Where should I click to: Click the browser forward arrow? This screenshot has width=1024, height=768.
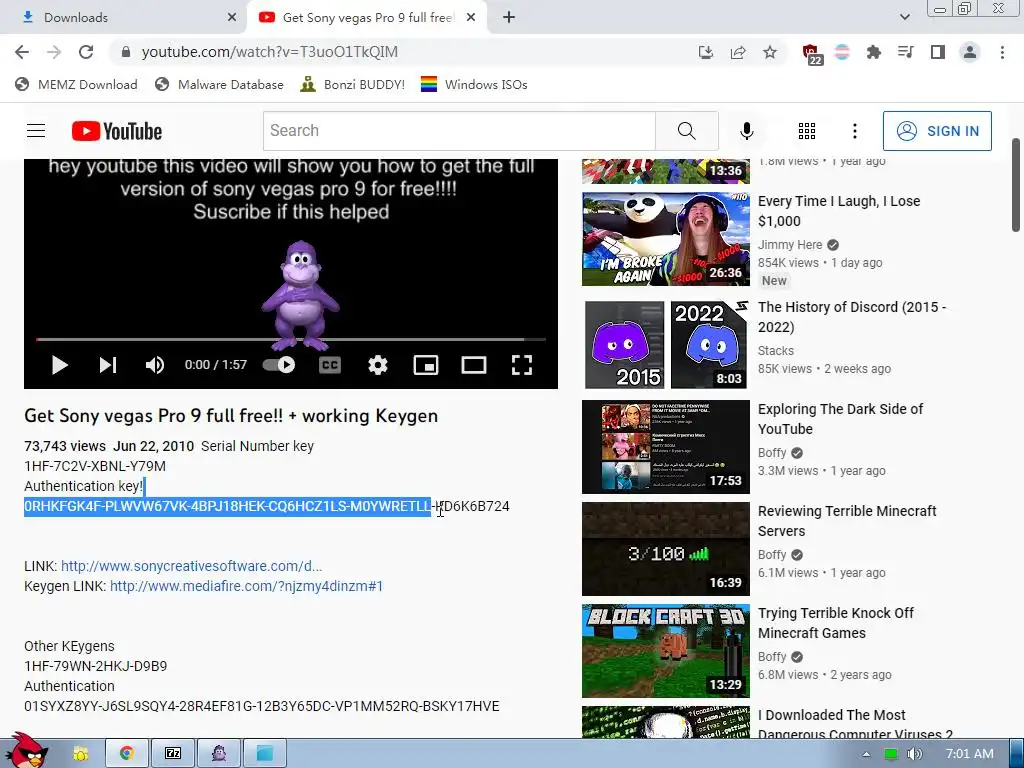(x=54, y=52)
